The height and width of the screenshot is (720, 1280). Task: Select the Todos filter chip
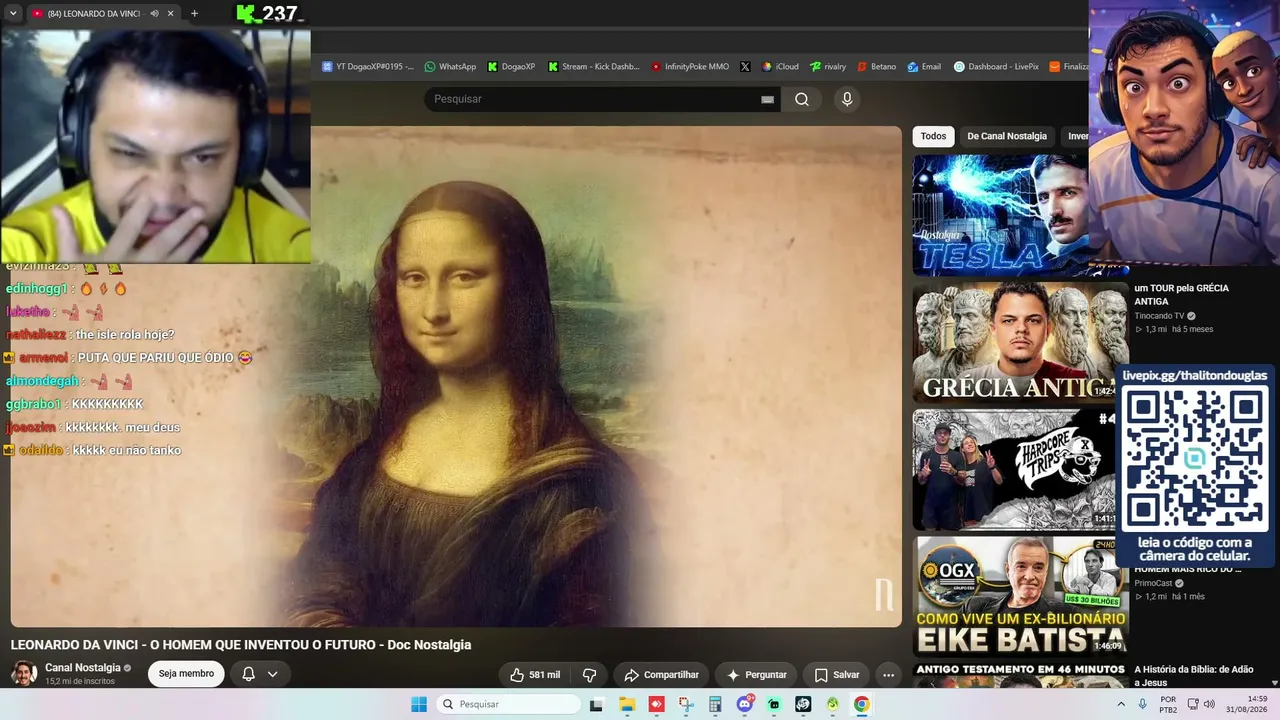click(x=933, y=136)
